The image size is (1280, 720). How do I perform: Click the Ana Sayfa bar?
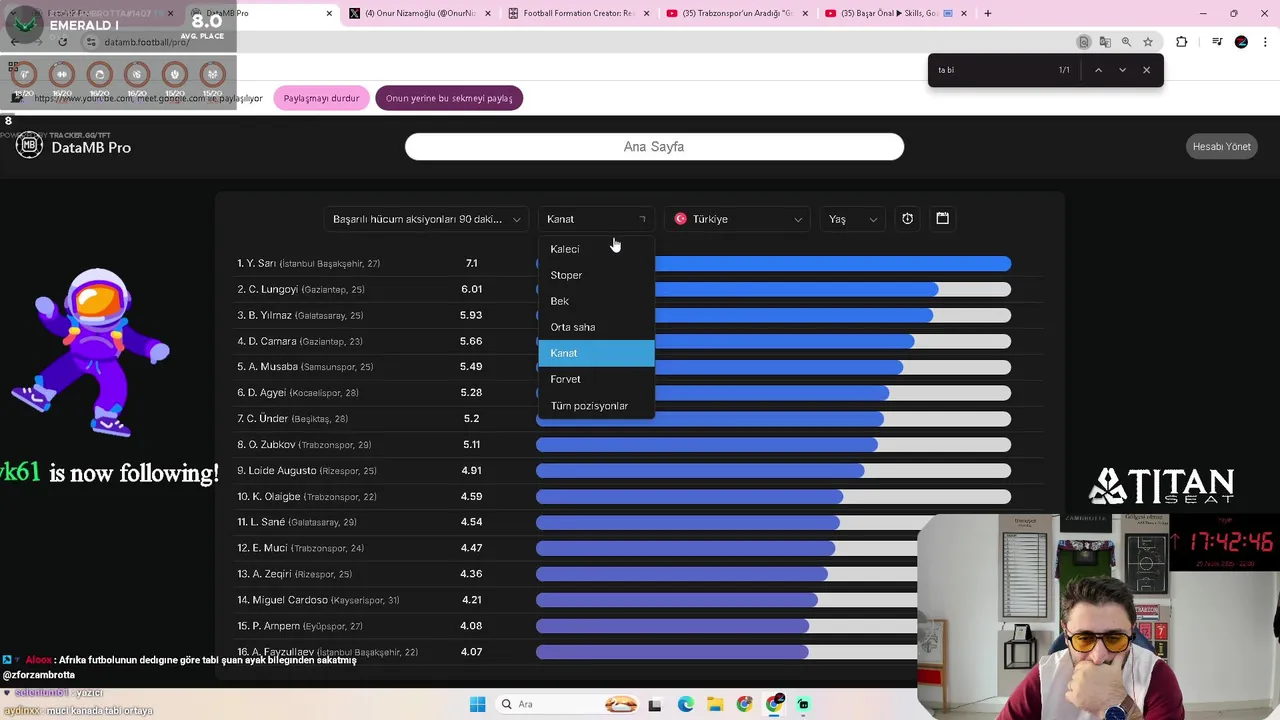(x=654, y=146)
